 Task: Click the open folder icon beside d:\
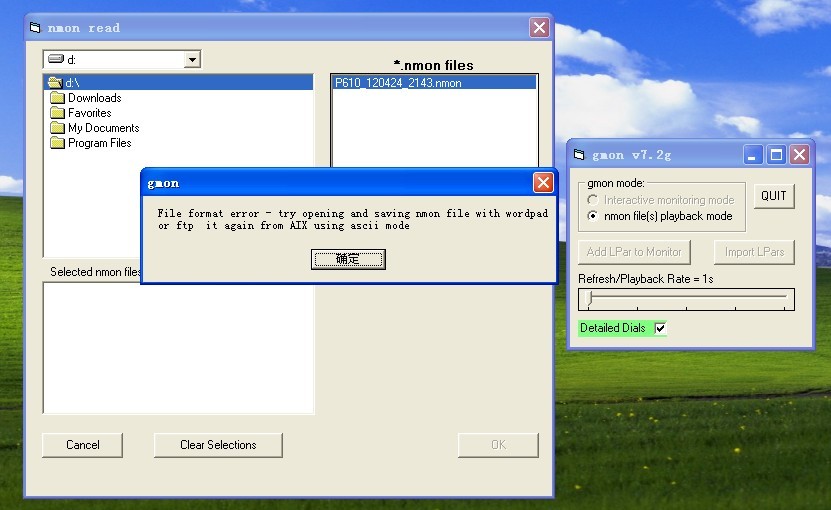pos(55,83)
